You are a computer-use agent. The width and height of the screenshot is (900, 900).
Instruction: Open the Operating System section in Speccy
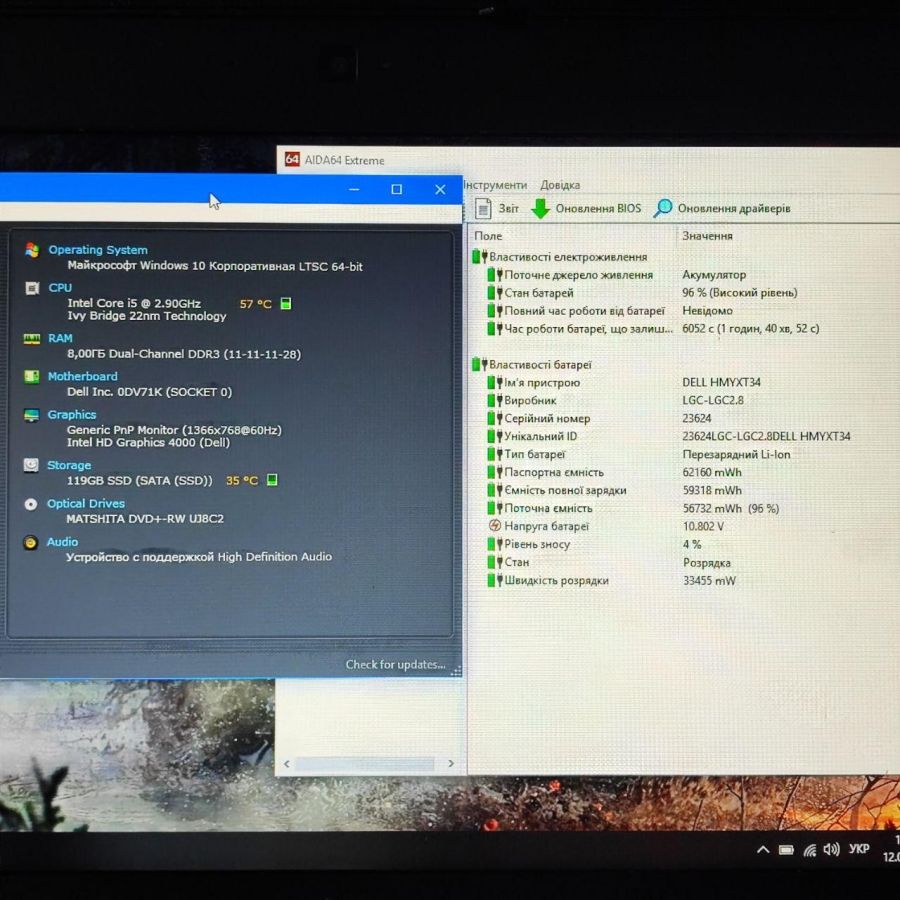click(98, 250)
